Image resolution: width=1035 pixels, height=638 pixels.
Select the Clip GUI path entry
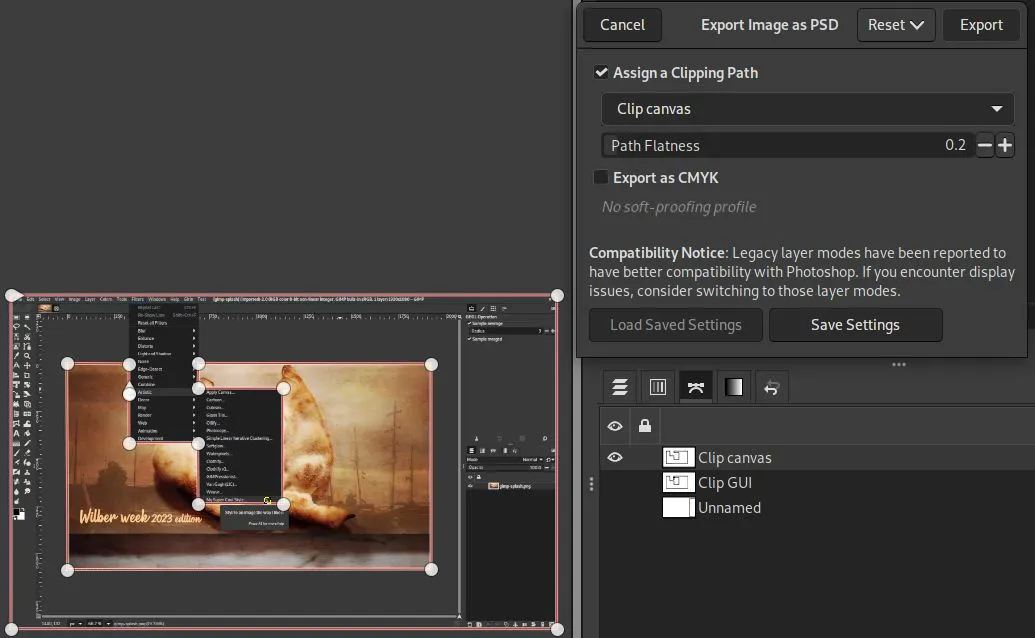coord(722,482)
